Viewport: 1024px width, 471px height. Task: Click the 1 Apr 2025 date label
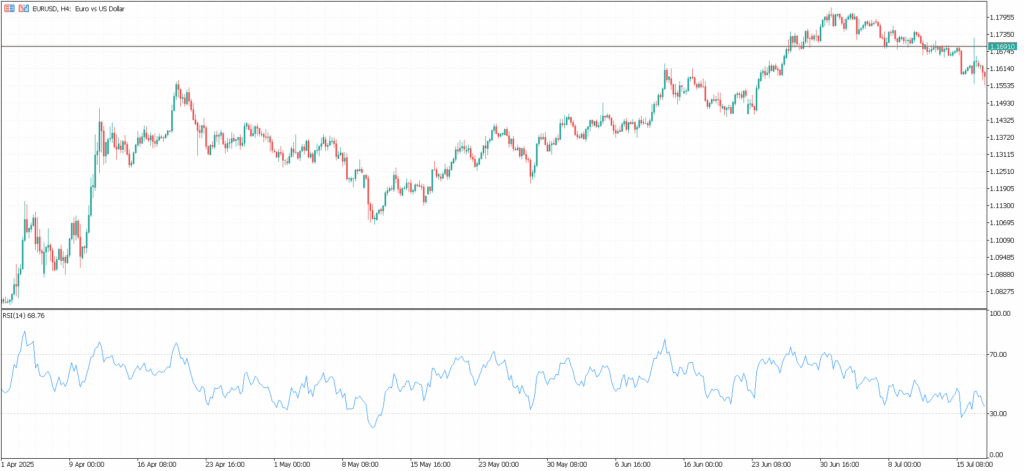(17, 464)
